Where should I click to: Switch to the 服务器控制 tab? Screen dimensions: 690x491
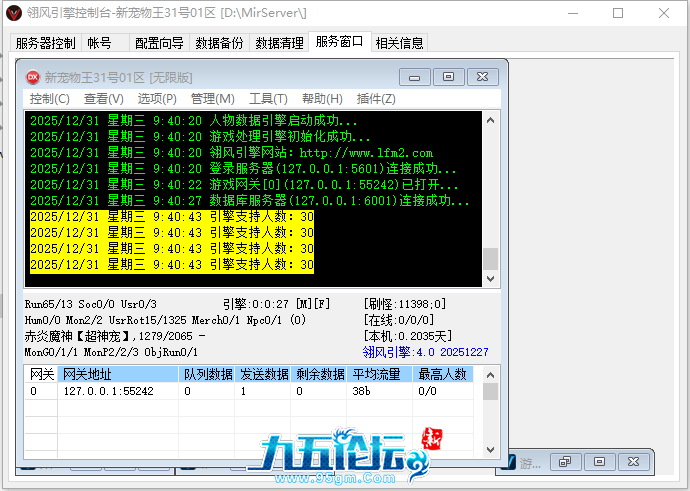[46, 43]
